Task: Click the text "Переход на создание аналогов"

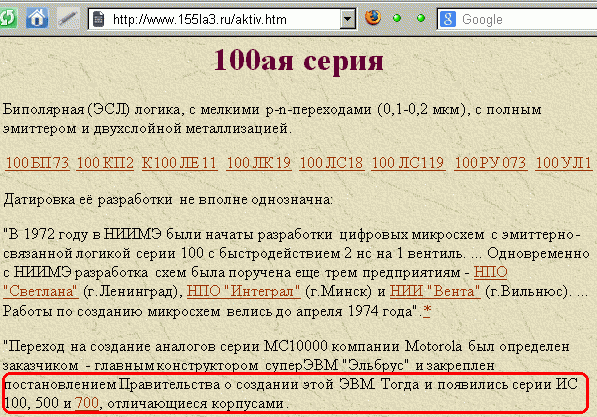Action: click(x=110, y=347)
